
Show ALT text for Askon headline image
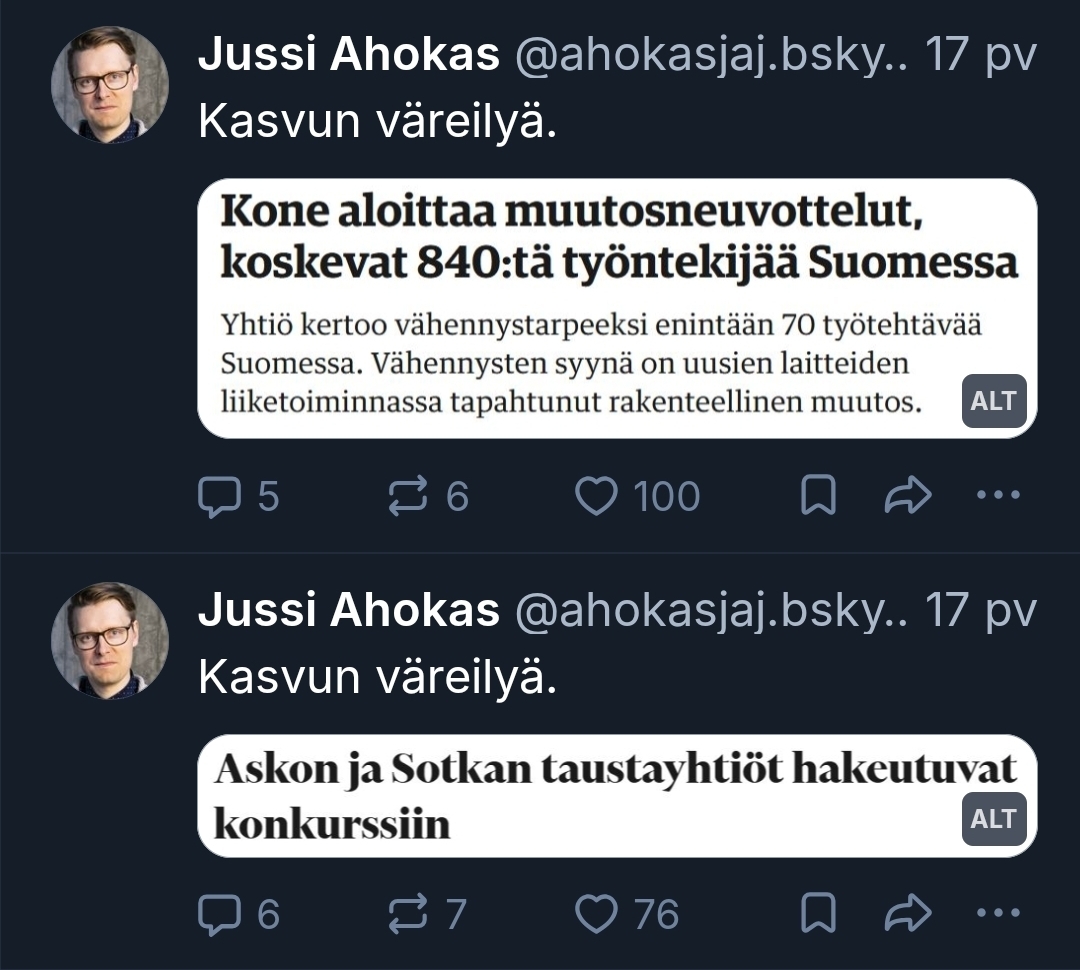994,818
